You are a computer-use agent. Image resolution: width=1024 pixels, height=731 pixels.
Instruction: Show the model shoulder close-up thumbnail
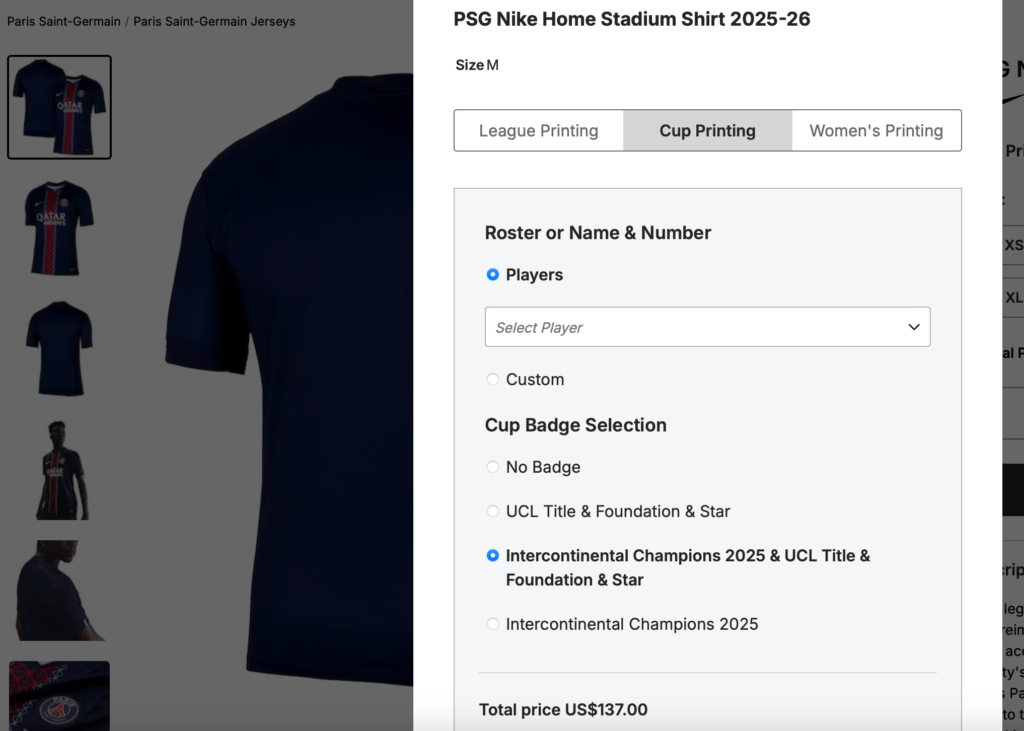coord(59,590)
